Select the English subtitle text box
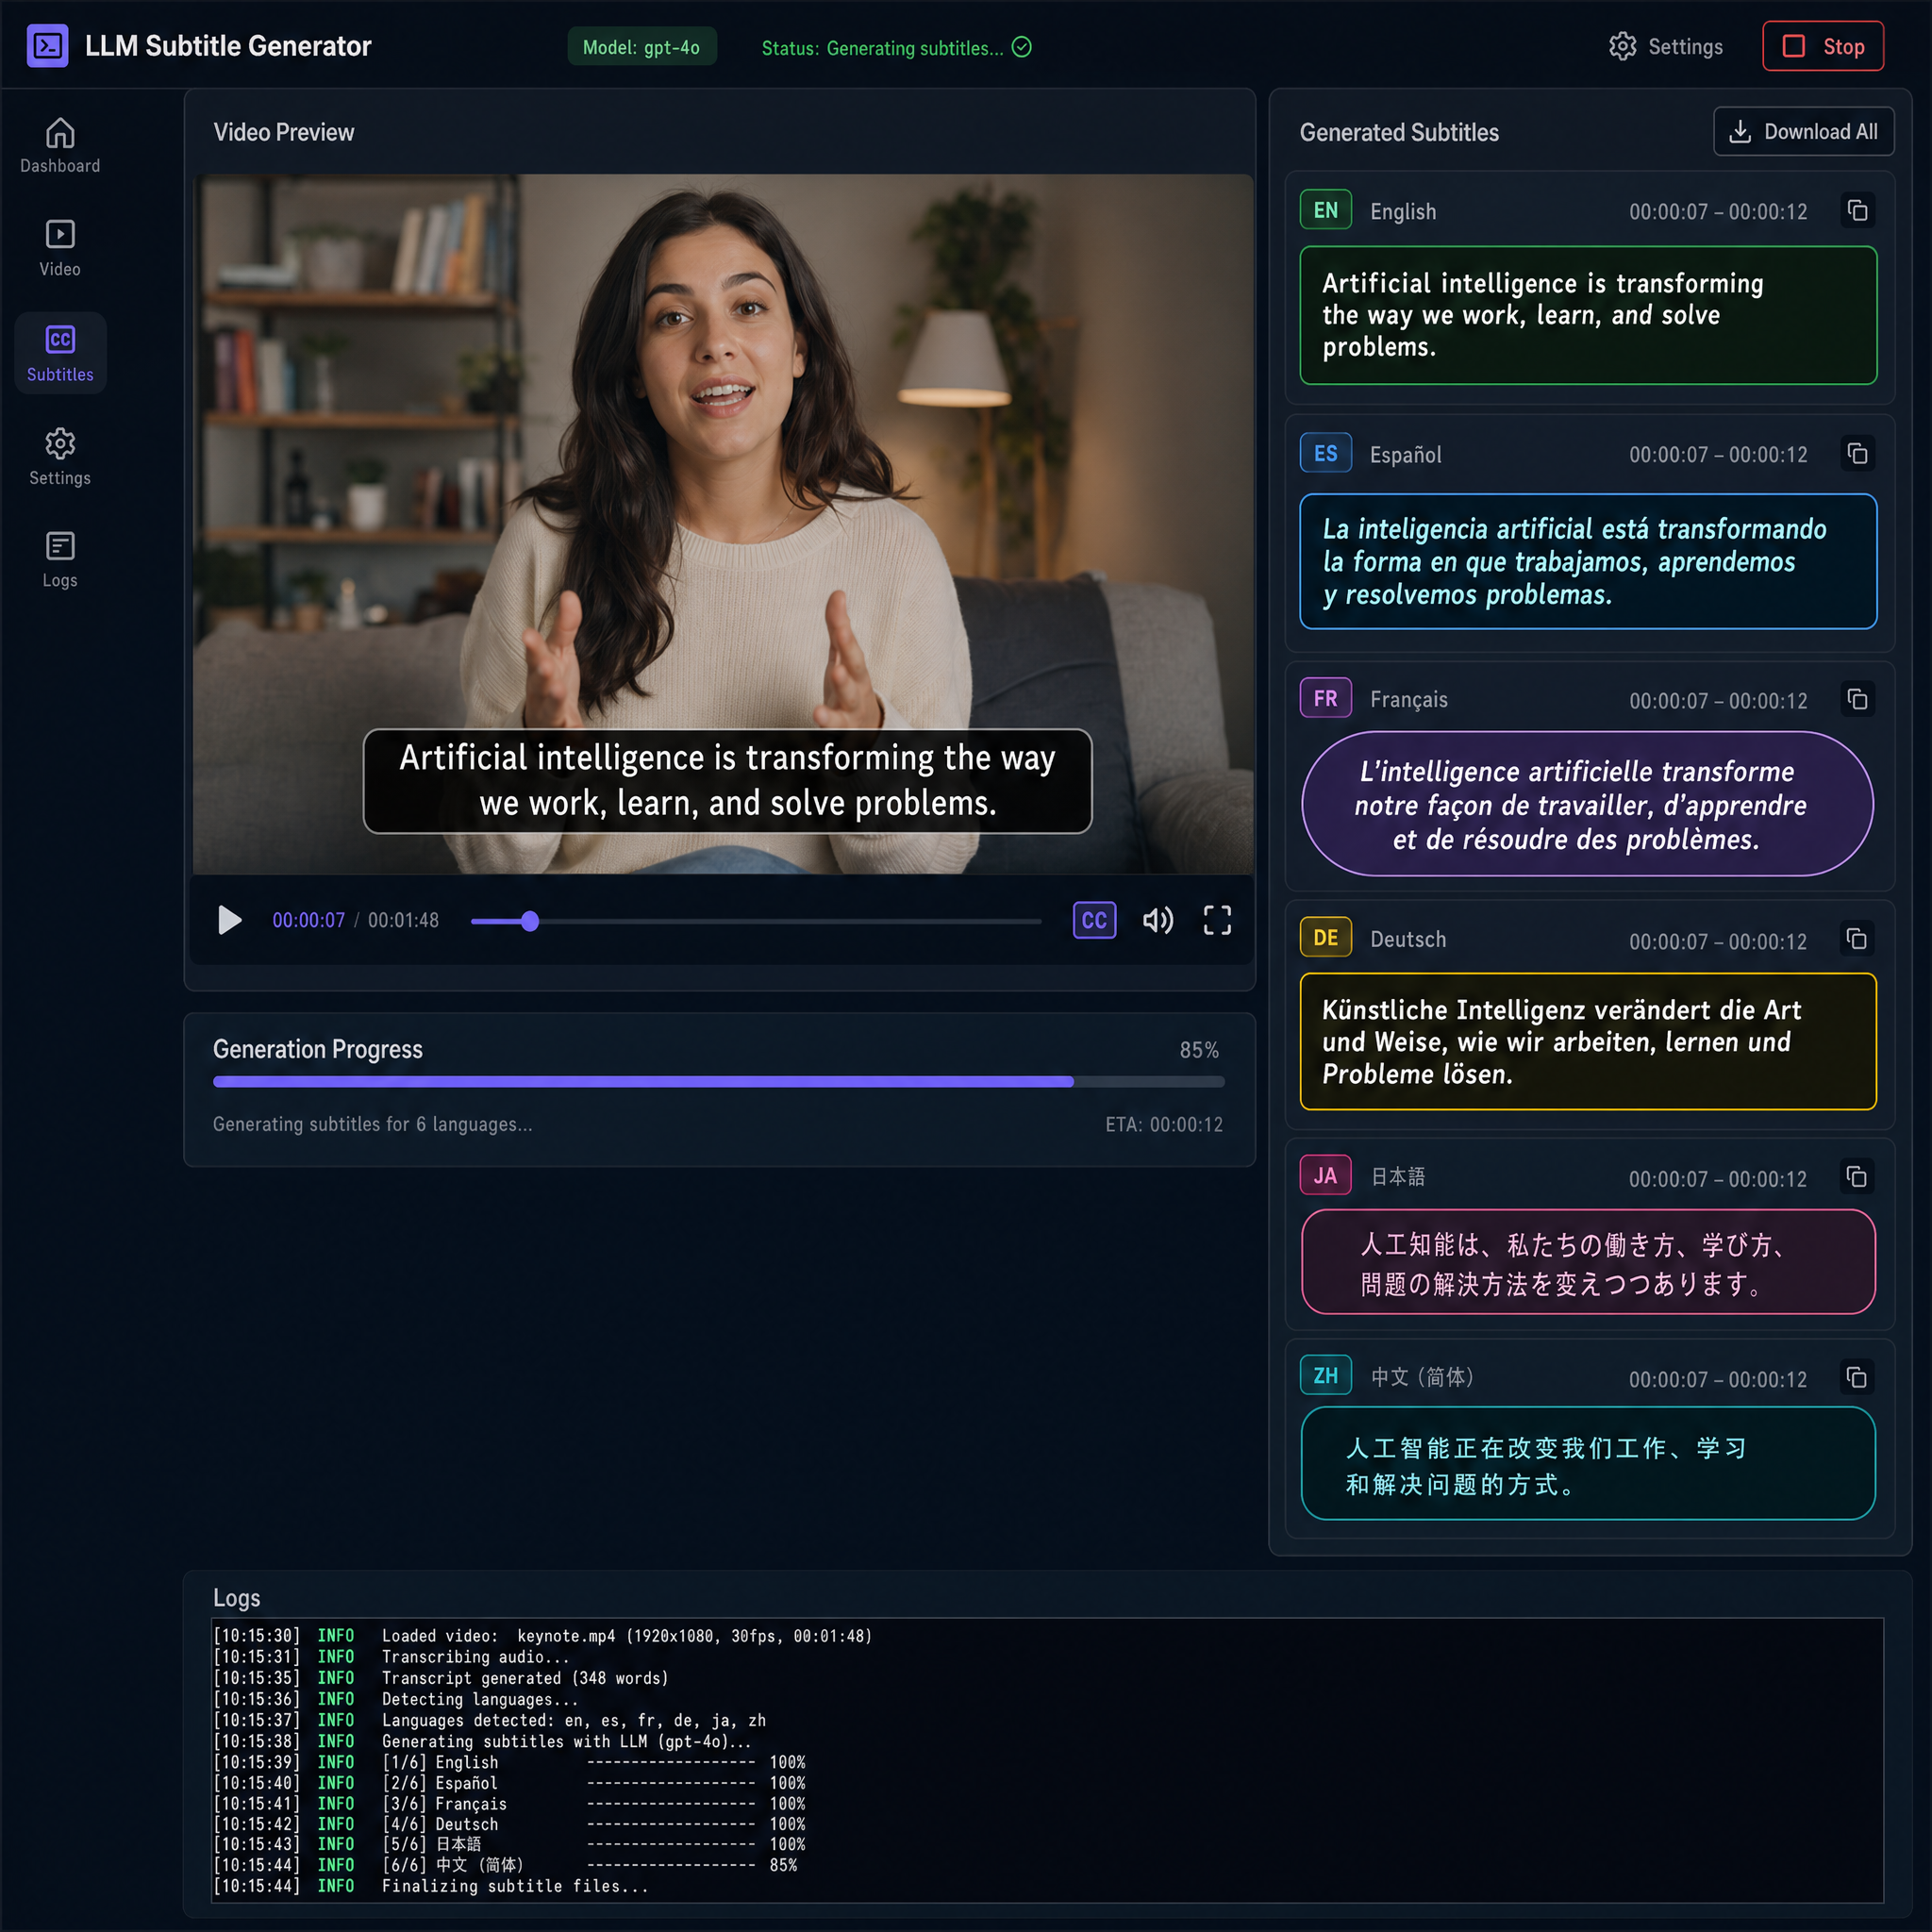Image resolution: width=1932 pixels, height=1932 pixels. tap(1587, 315)
